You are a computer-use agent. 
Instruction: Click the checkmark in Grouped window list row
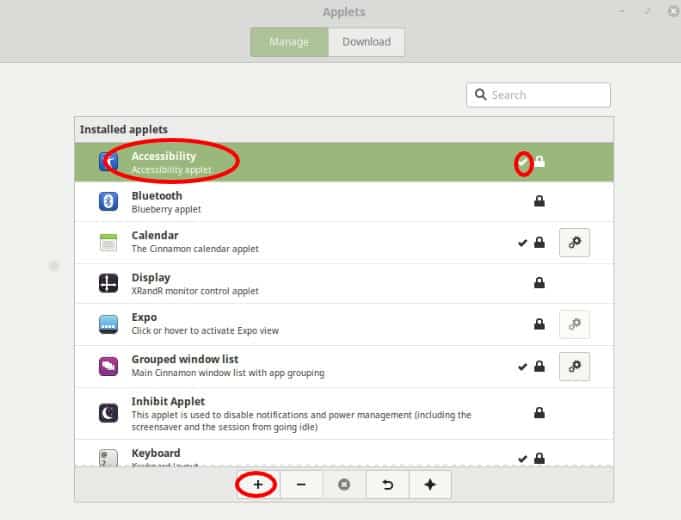[522, 367]
